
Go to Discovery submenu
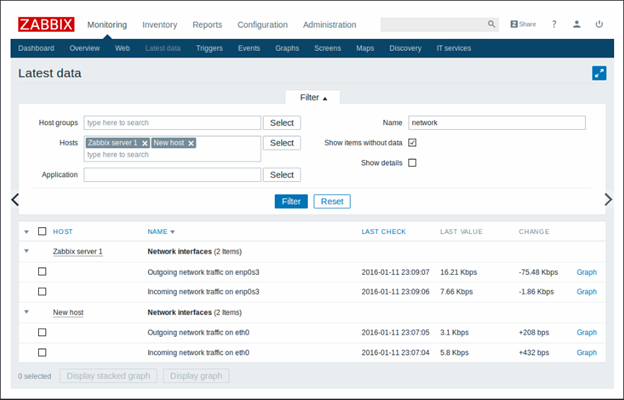(405, 48)
